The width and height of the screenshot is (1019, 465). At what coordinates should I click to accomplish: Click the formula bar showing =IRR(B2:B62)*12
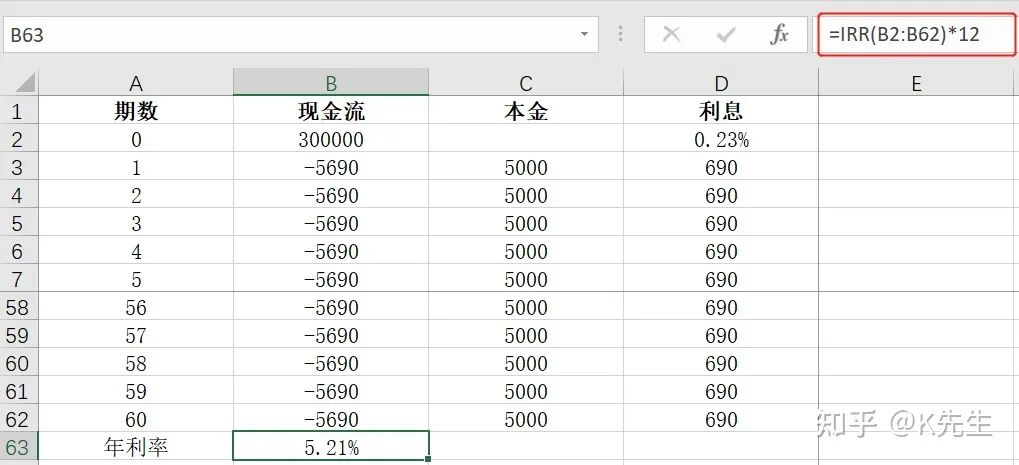[x=916, y=34]
